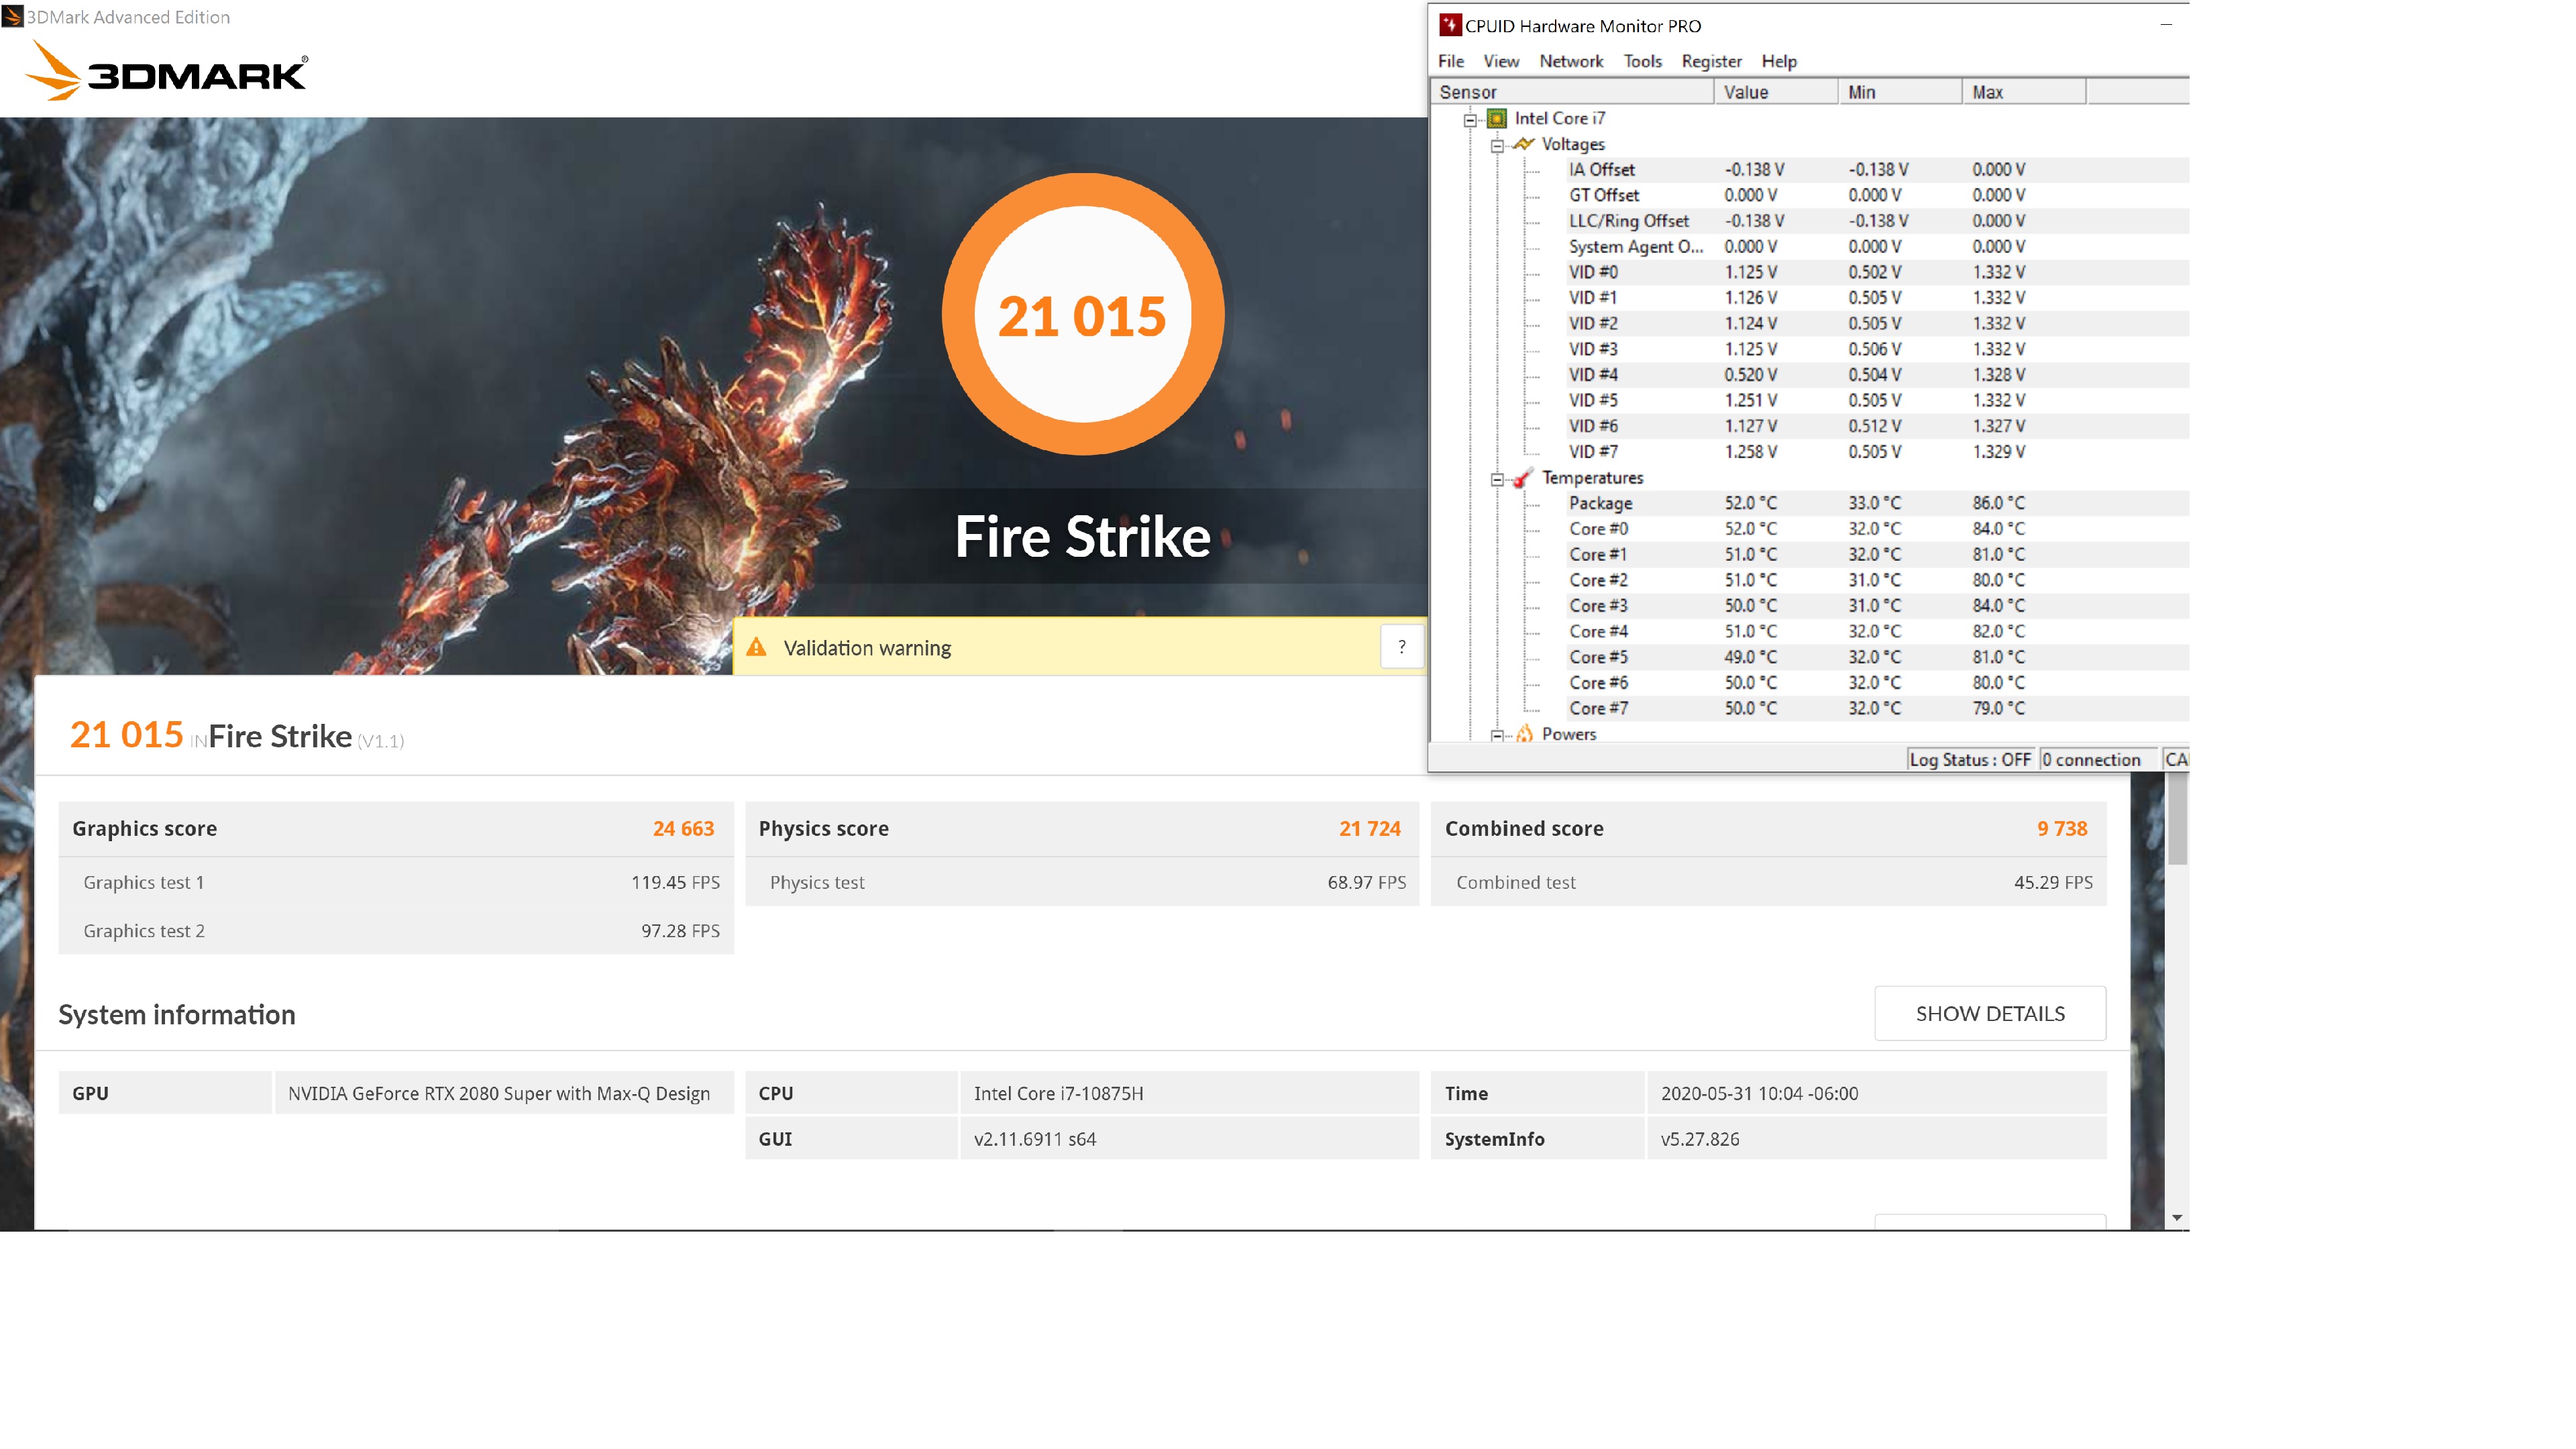Click the Package max temperature 86.0 °C

pyautogui.click(x=1998, y=503)
